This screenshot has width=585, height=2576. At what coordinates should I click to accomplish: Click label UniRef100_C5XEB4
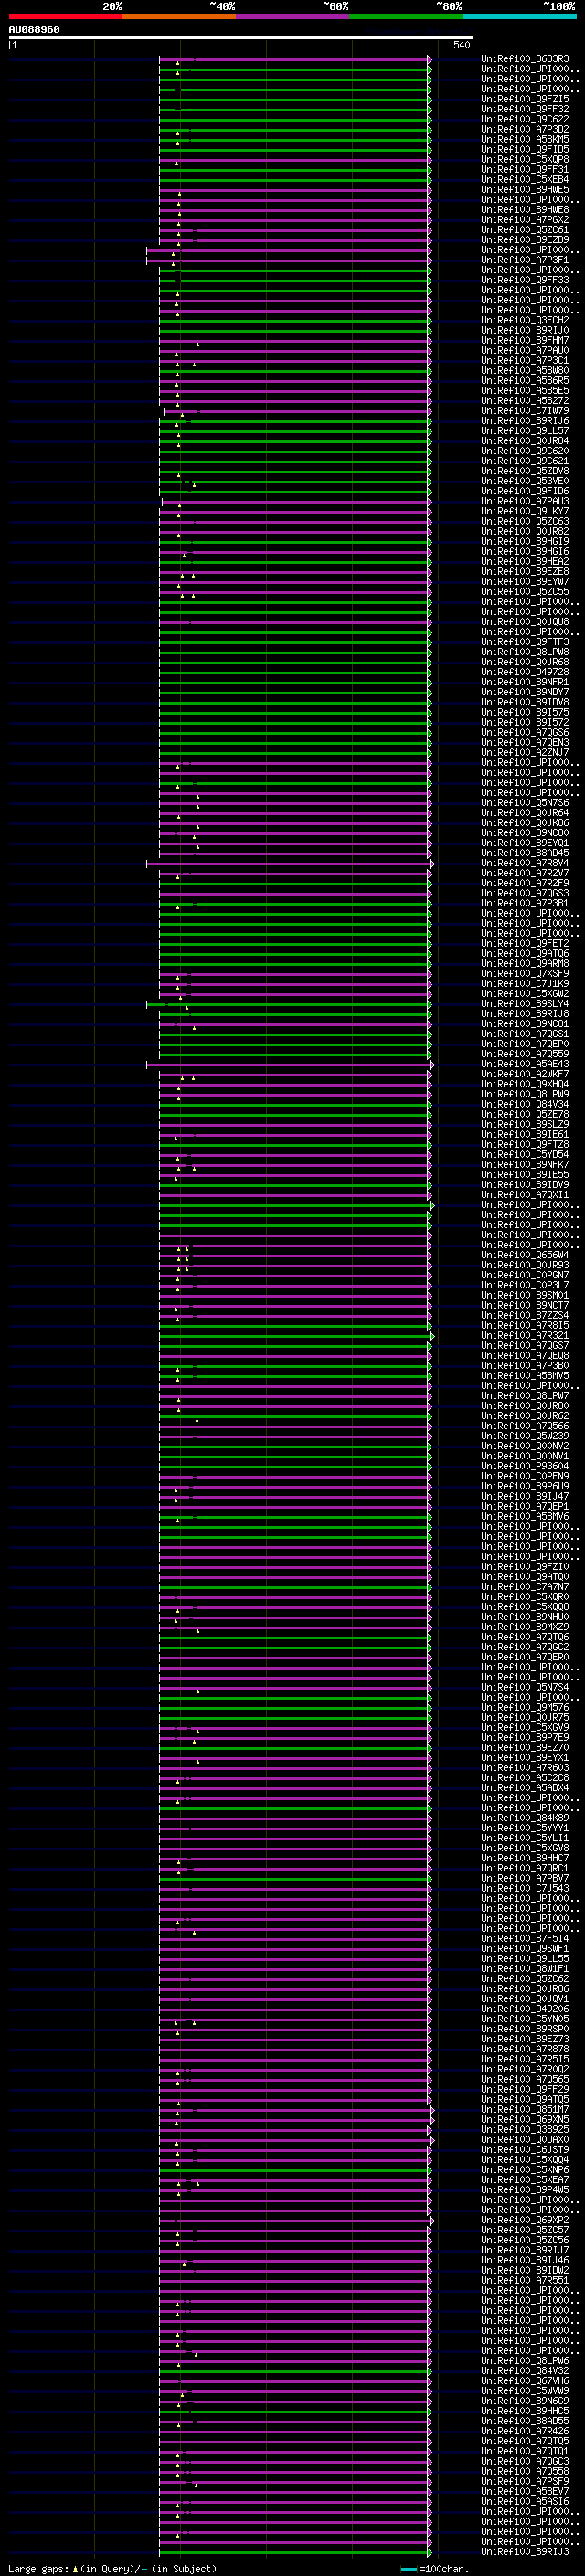pos(525,179)
